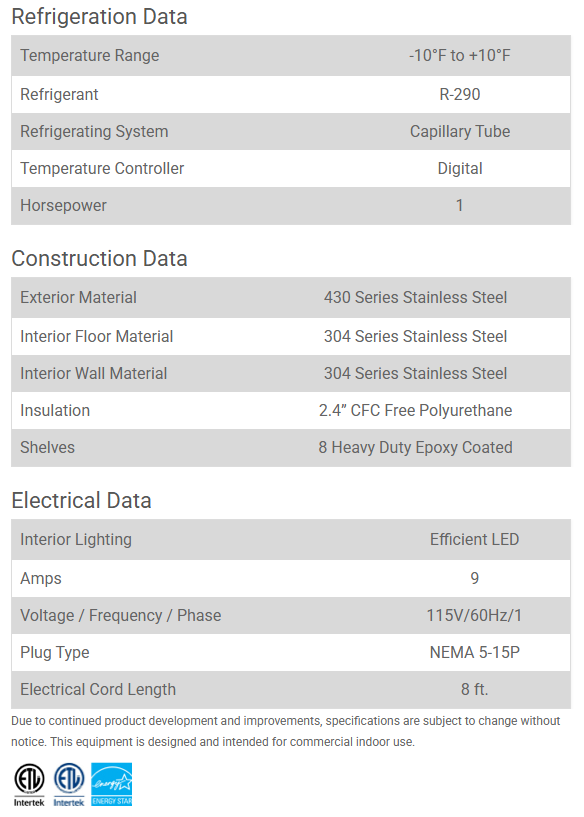
Task: Click the Temperature Controller row label
Action: point(102,168)
